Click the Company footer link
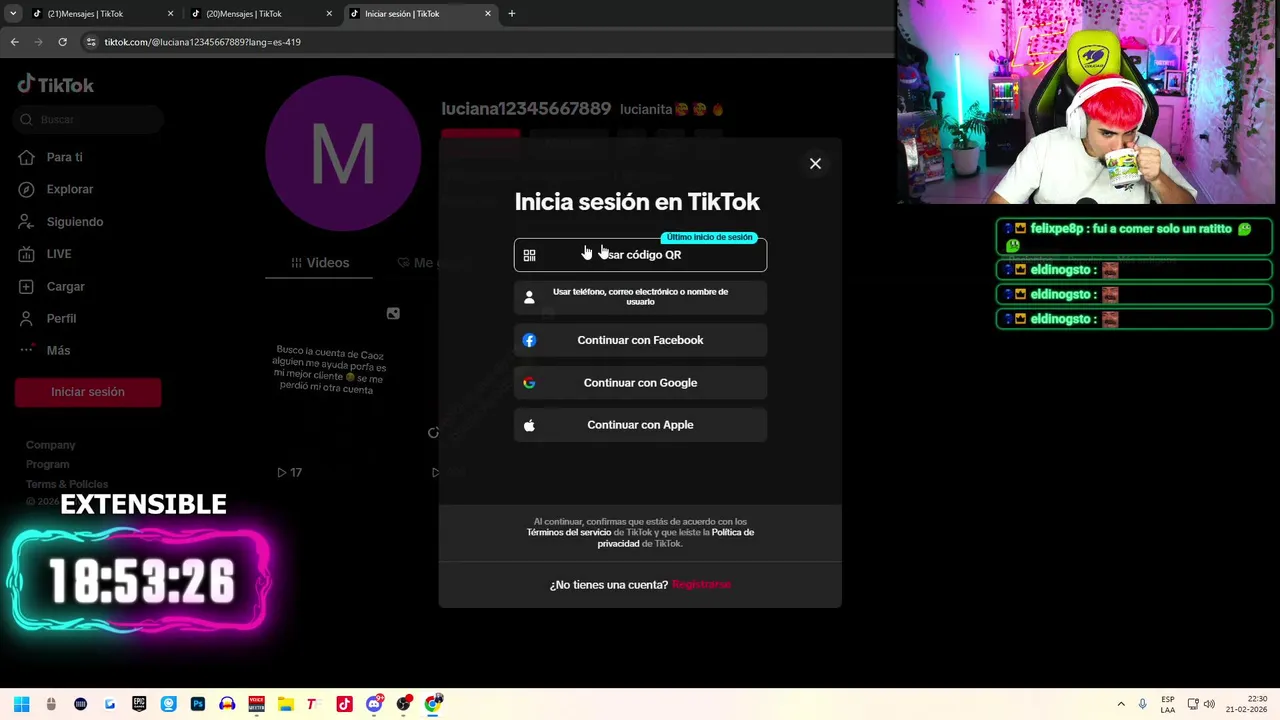Viewport: 1280px width, 720px height. (51, 445)
